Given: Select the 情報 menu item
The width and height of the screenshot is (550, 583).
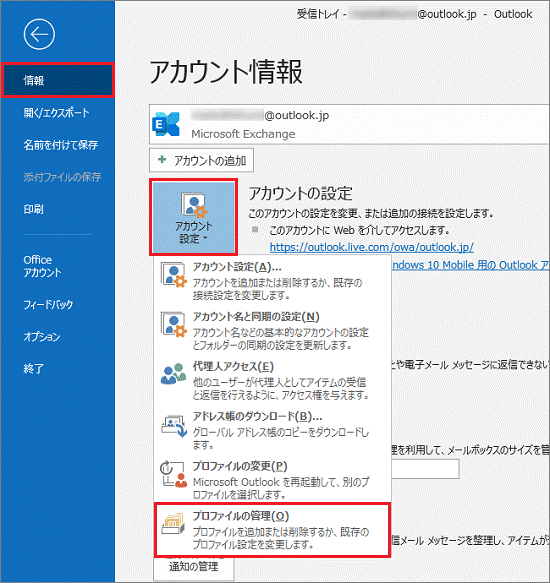Looking at the screenshot, I should [58, 80].
